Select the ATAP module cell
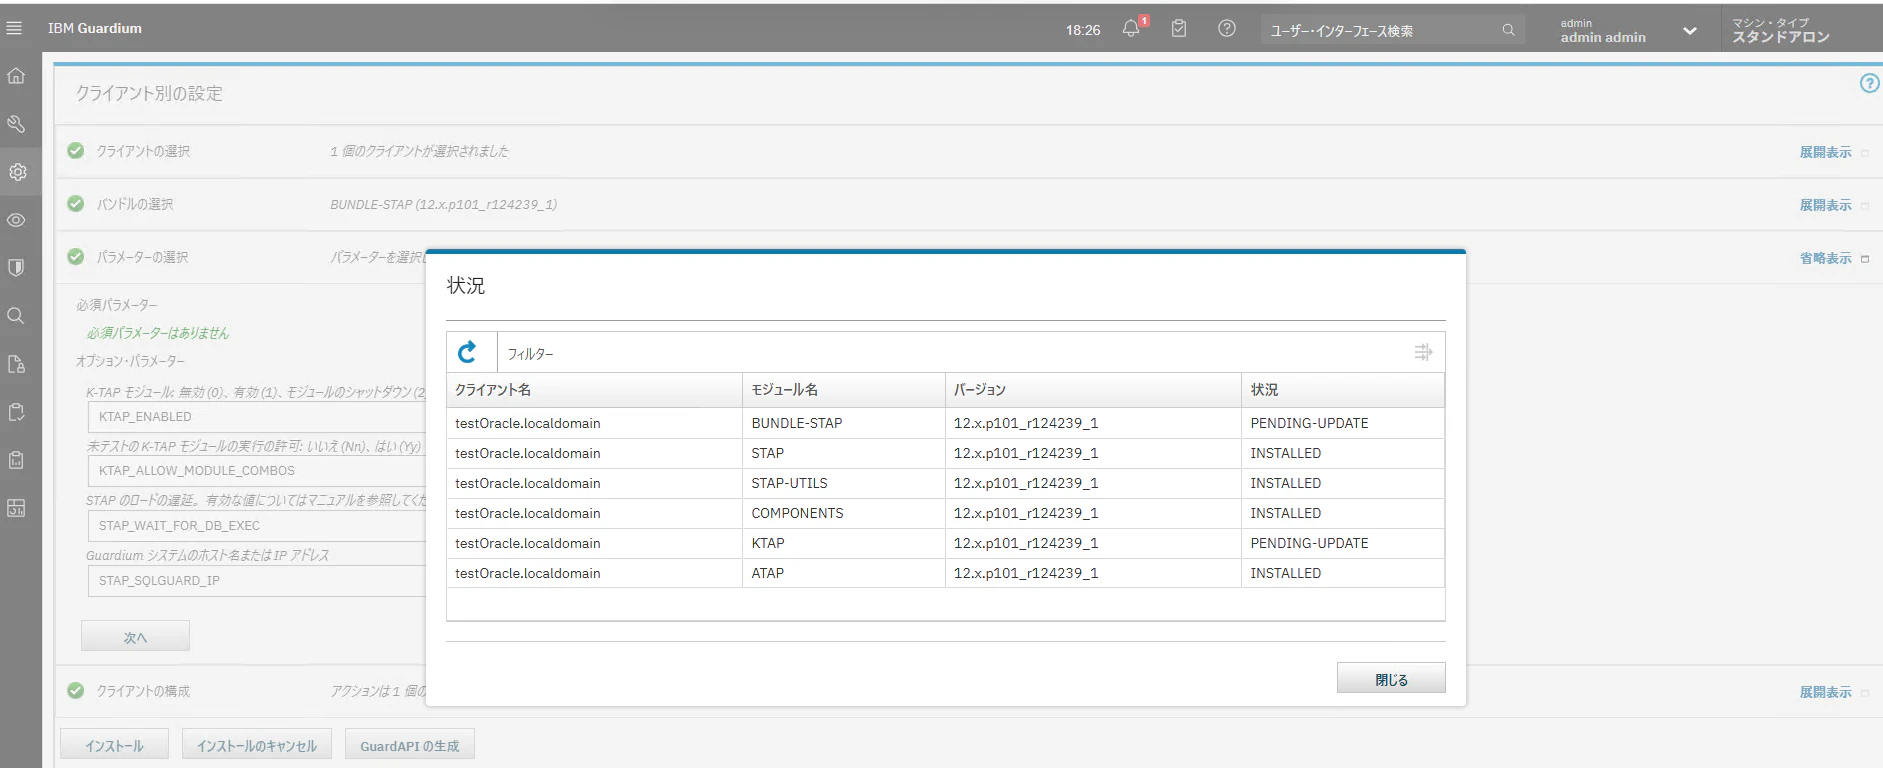This screenshot has width=1883, height=768. pyautogui.click(x=844, y=573)
